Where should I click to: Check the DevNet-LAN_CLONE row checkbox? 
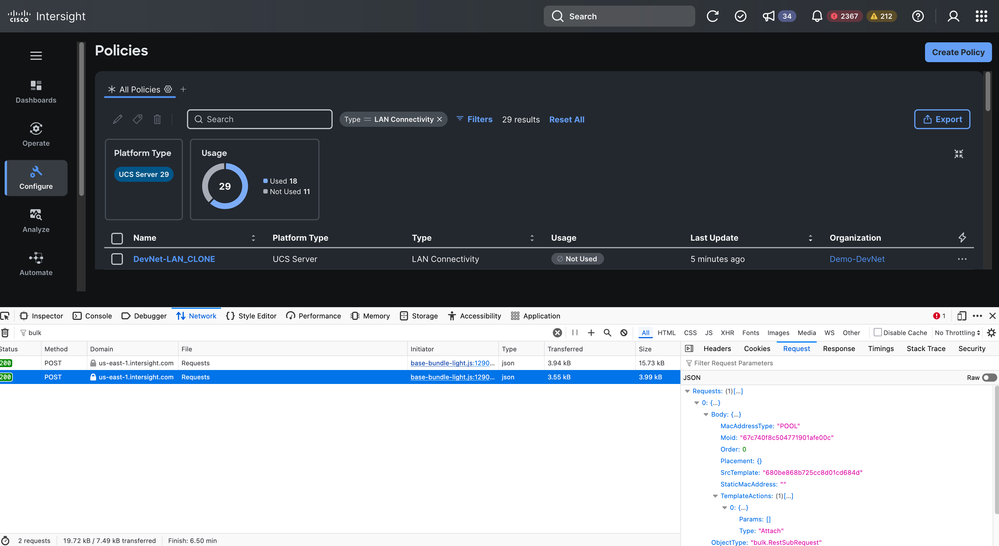click(x=117, y=259)
